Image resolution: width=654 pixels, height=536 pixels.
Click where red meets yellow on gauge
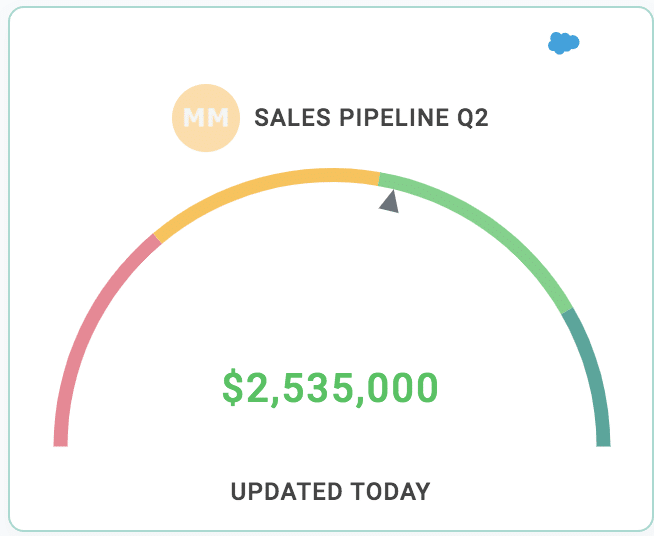tap(156, 239)
